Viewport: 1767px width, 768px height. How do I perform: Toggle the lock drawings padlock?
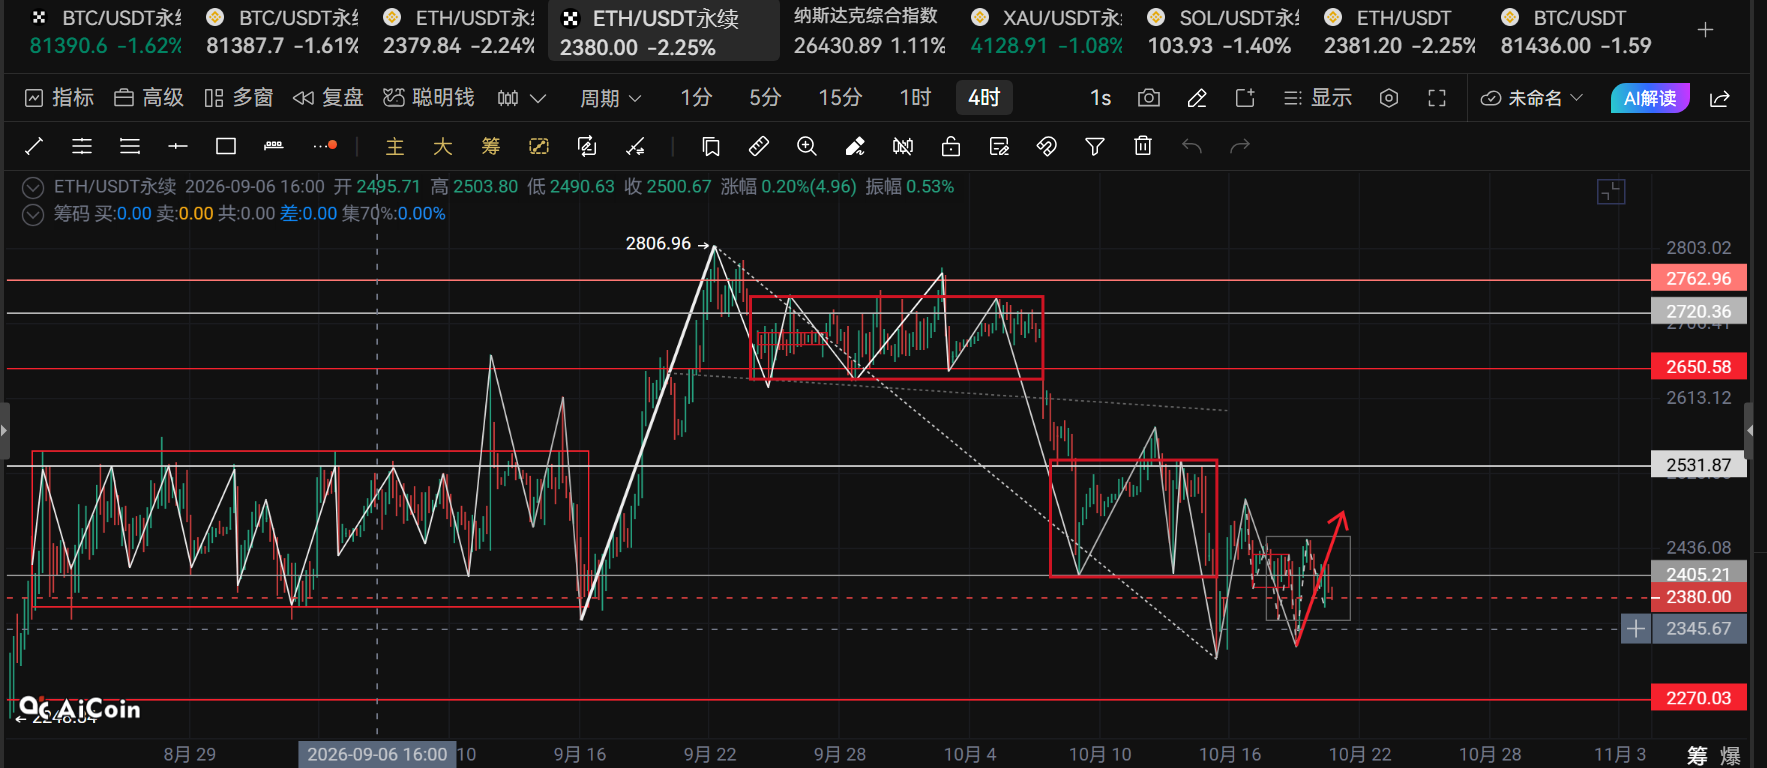pyautogui.click(x=951, y=147)
